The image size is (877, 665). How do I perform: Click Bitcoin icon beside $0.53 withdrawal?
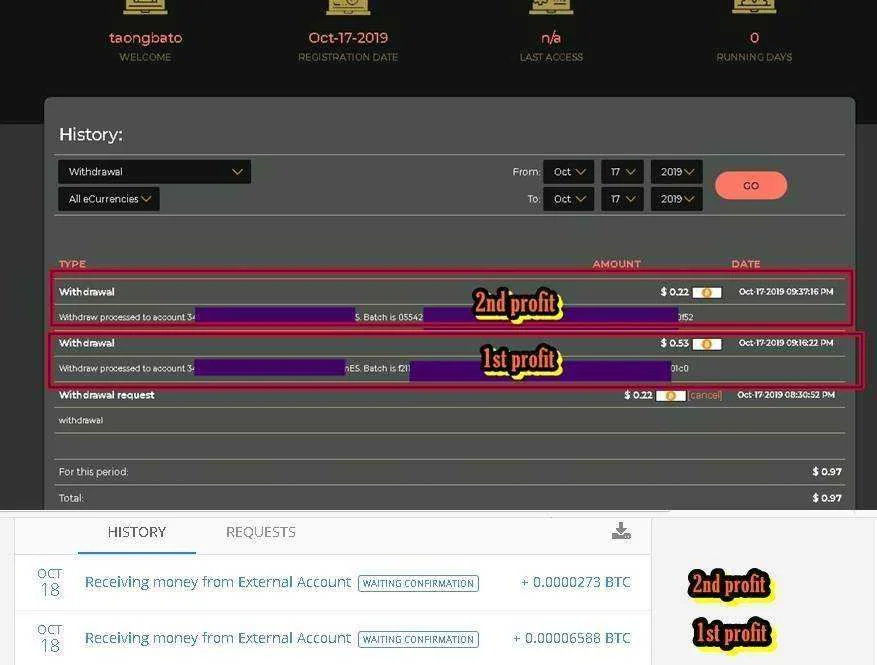pyautogui.click(x=706, y=344)
